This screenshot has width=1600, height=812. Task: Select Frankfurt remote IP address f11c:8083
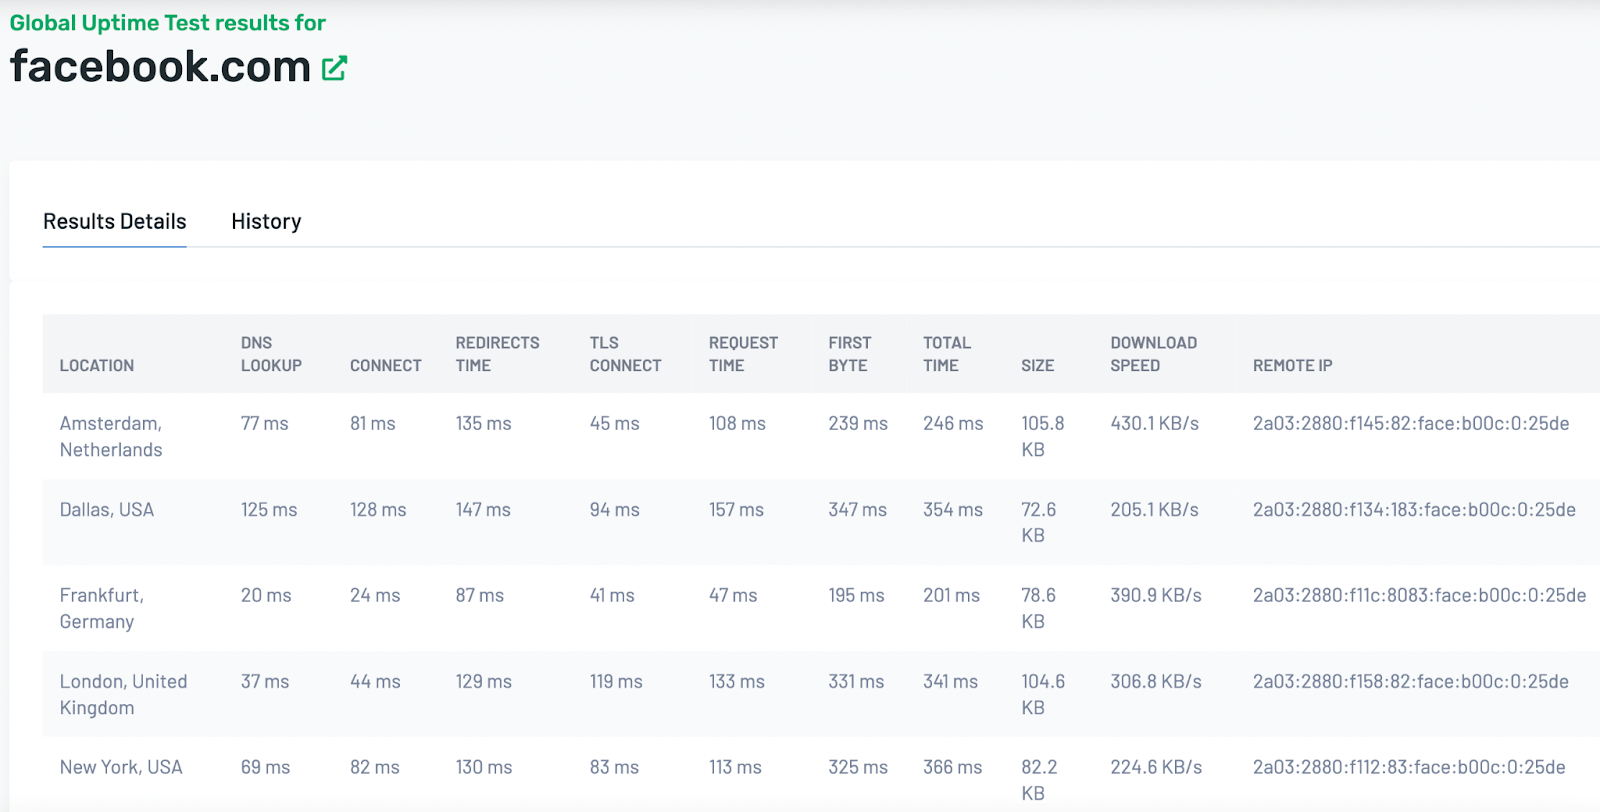pyautogui.click(x=1420, y=596)
